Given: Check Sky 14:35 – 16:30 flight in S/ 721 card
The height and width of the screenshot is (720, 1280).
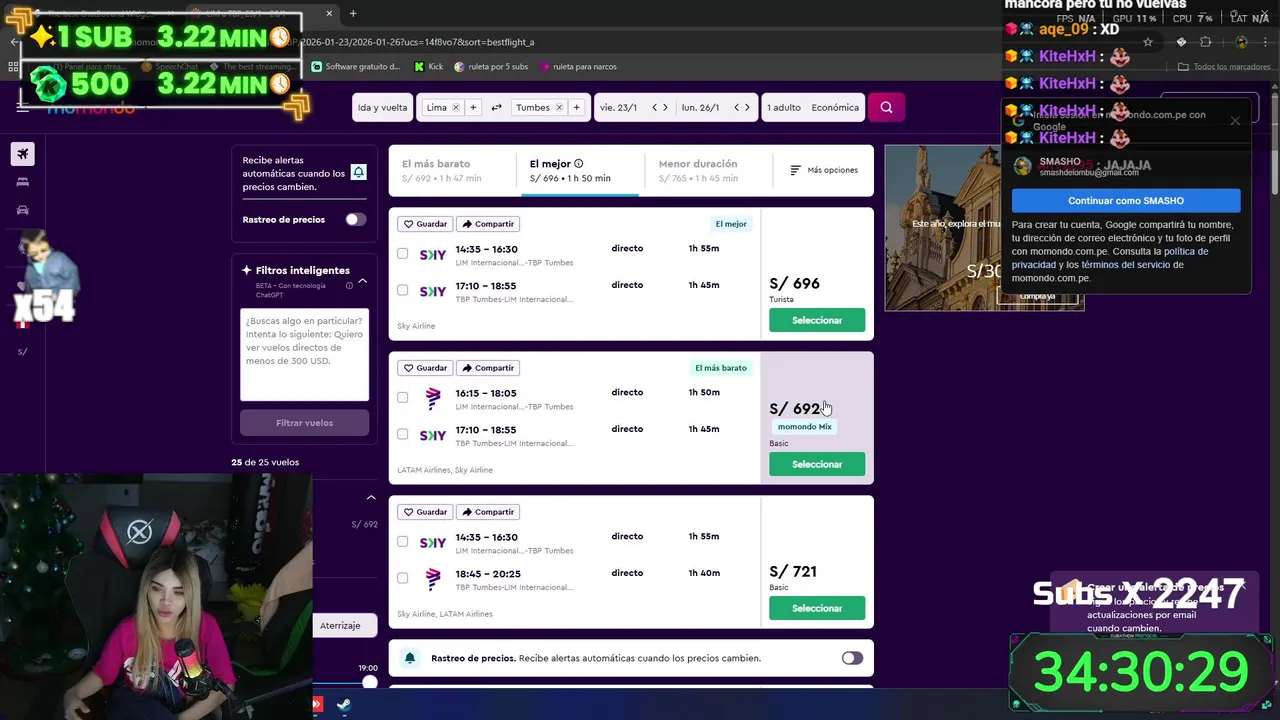Looking at the screenshot, I should (x=403, y=542).
